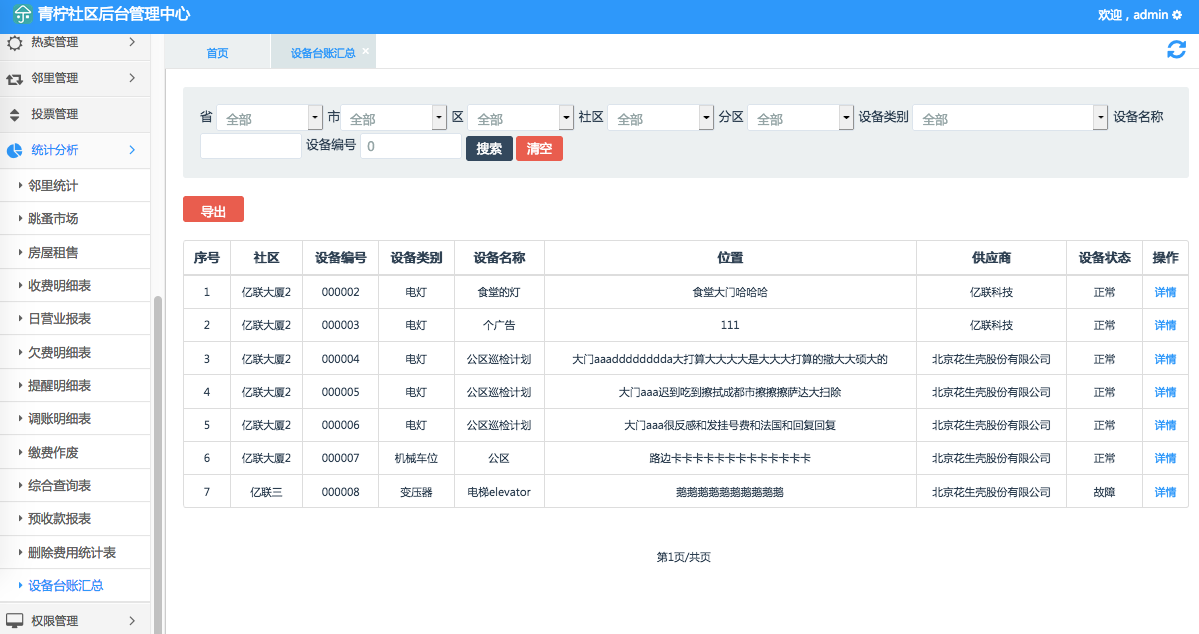This screenshot has height=634, width=1199.
Task: Open 详情 for device 000008
Action: tap(1165, 492)
